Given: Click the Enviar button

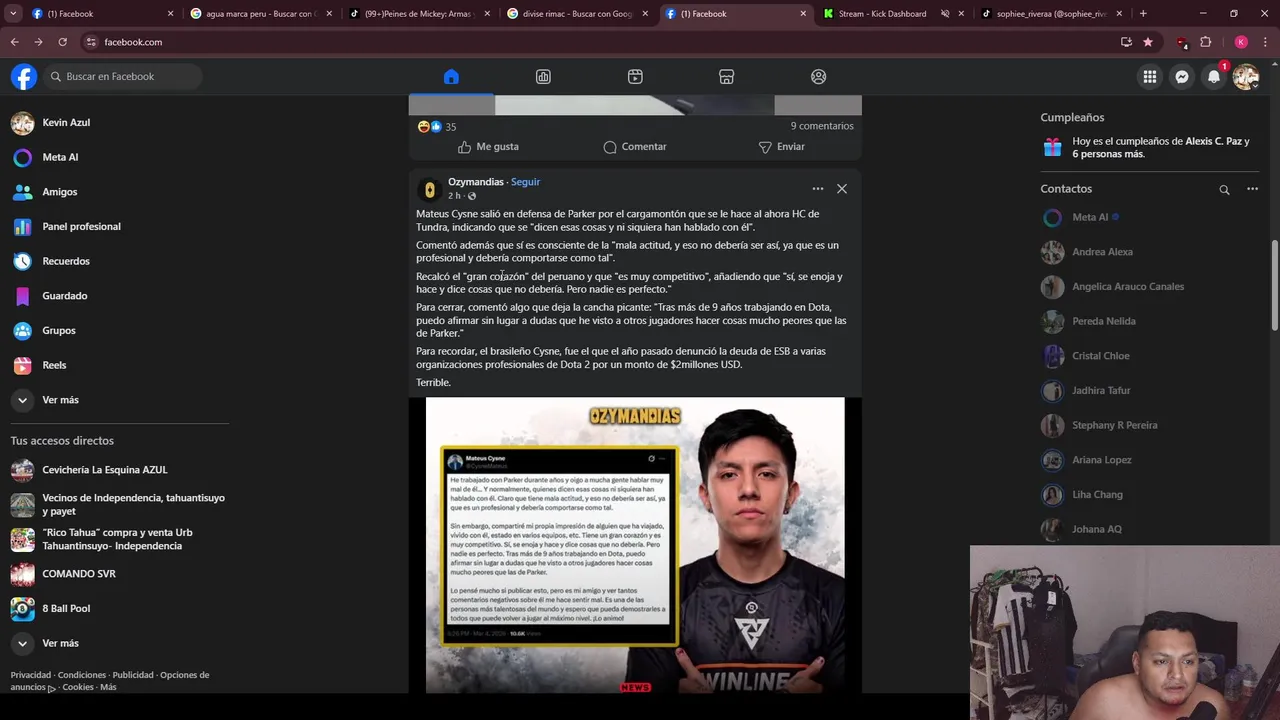Looking at the screenshot, I should point(781,147).
